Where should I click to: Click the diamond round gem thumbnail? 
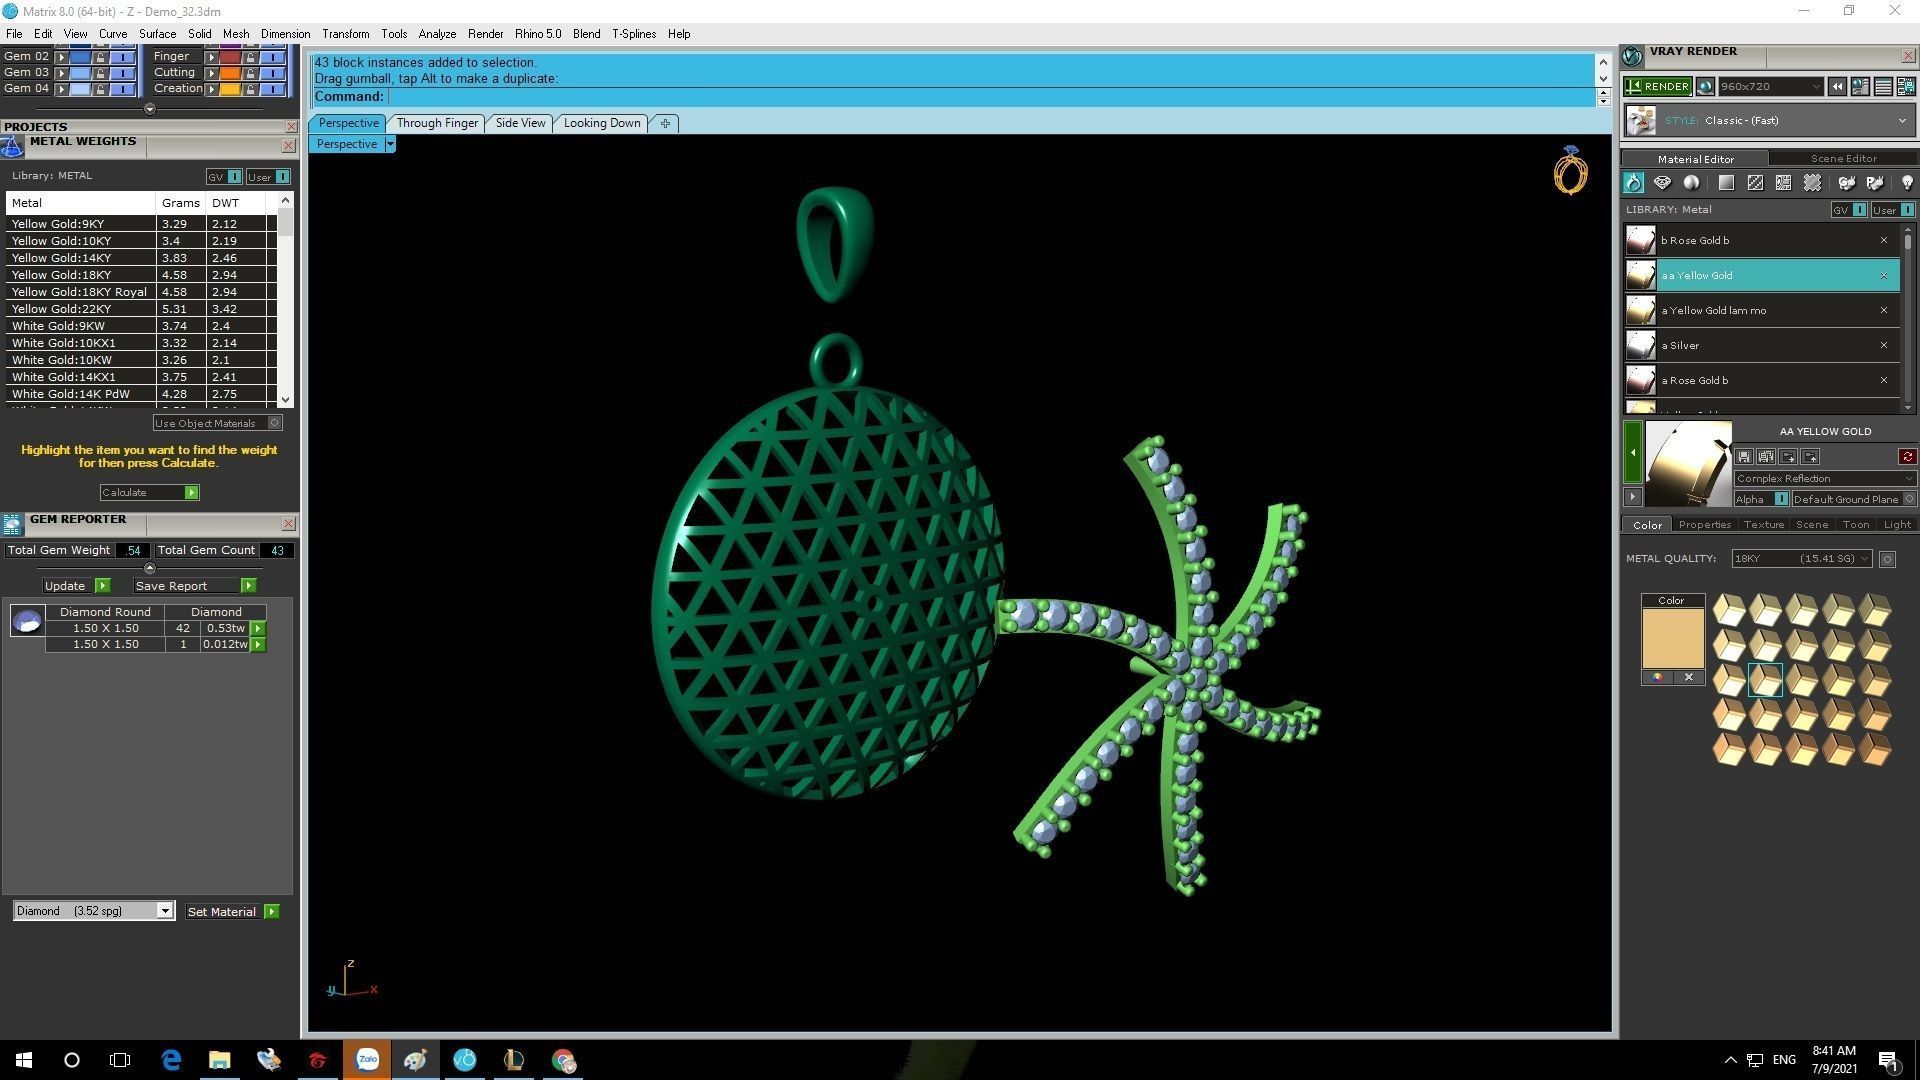[x=27, y=621]
